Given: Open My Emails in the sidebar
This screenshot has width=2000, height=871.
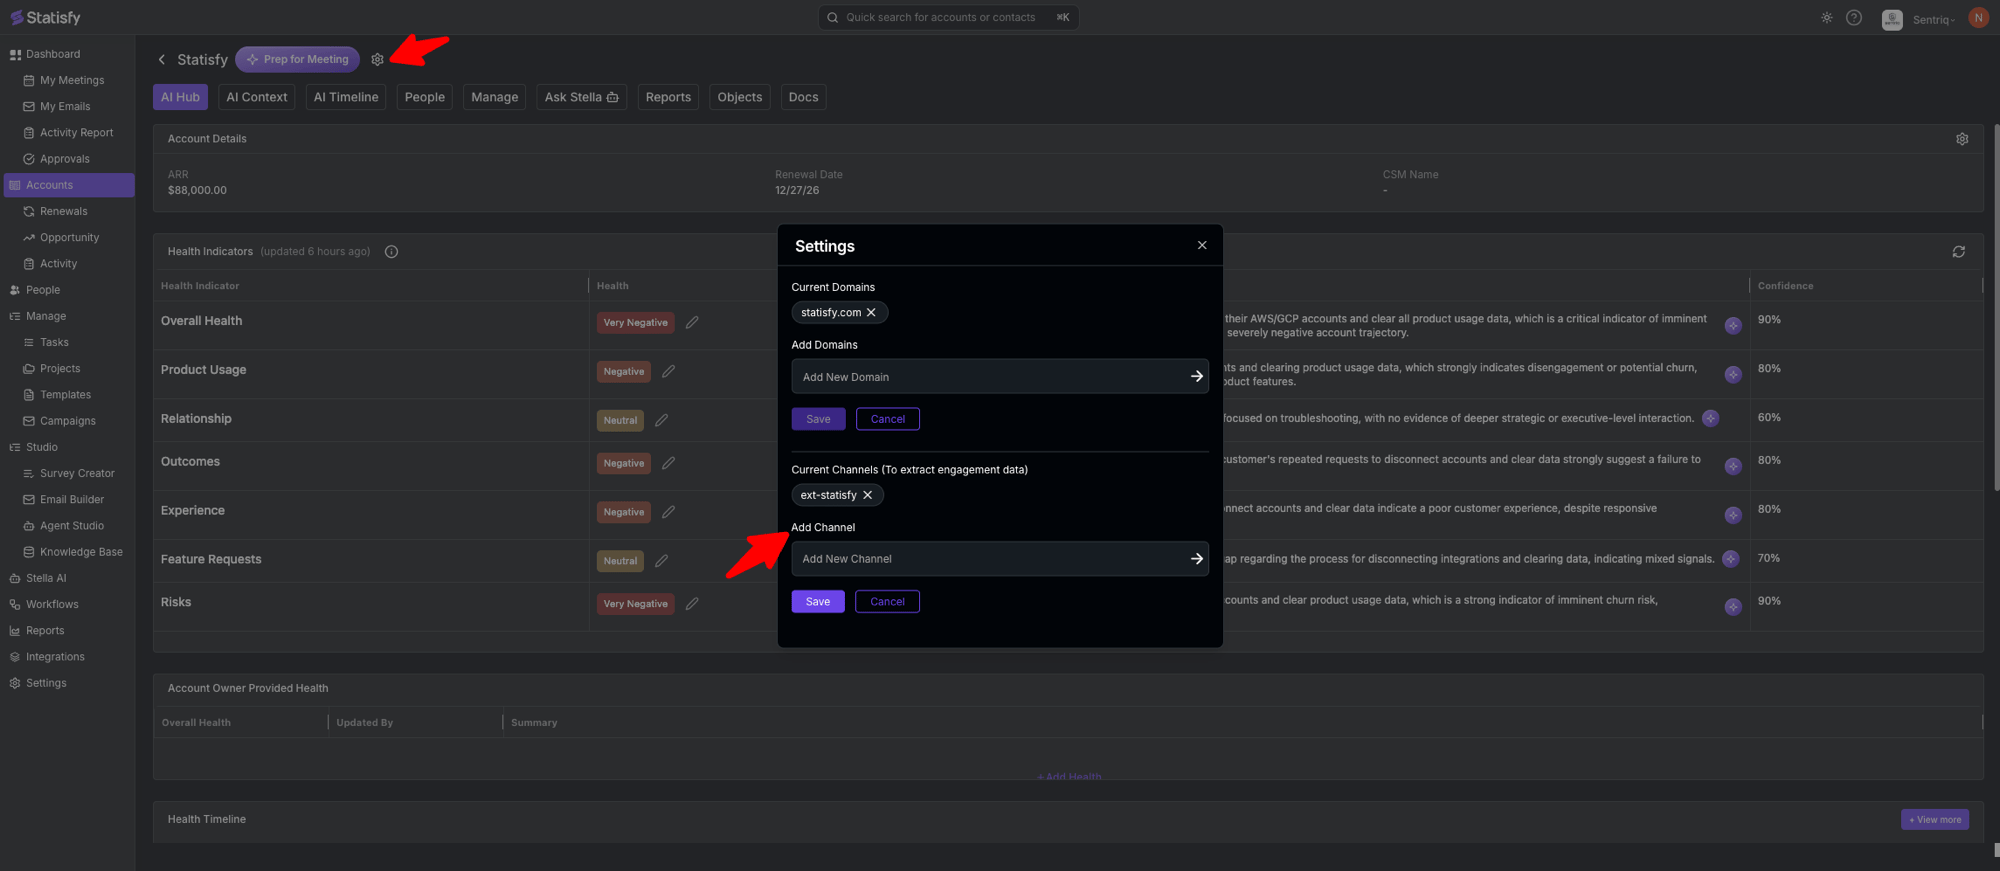Looking at the screenshot, I should [65, 106].
